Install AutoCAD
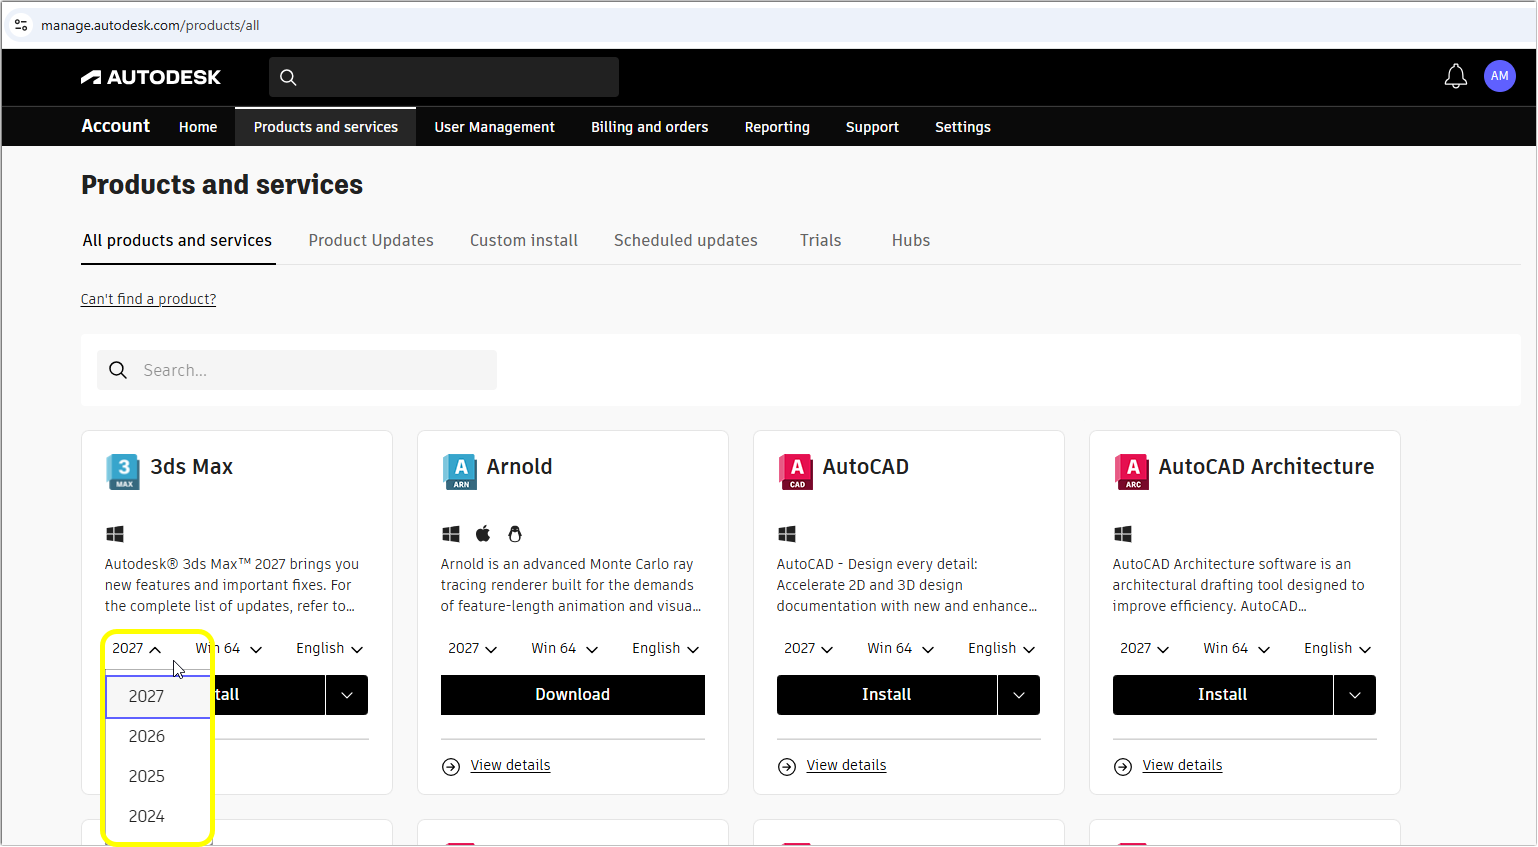The height and width of the screenshot is (847, 1538). 887,695
